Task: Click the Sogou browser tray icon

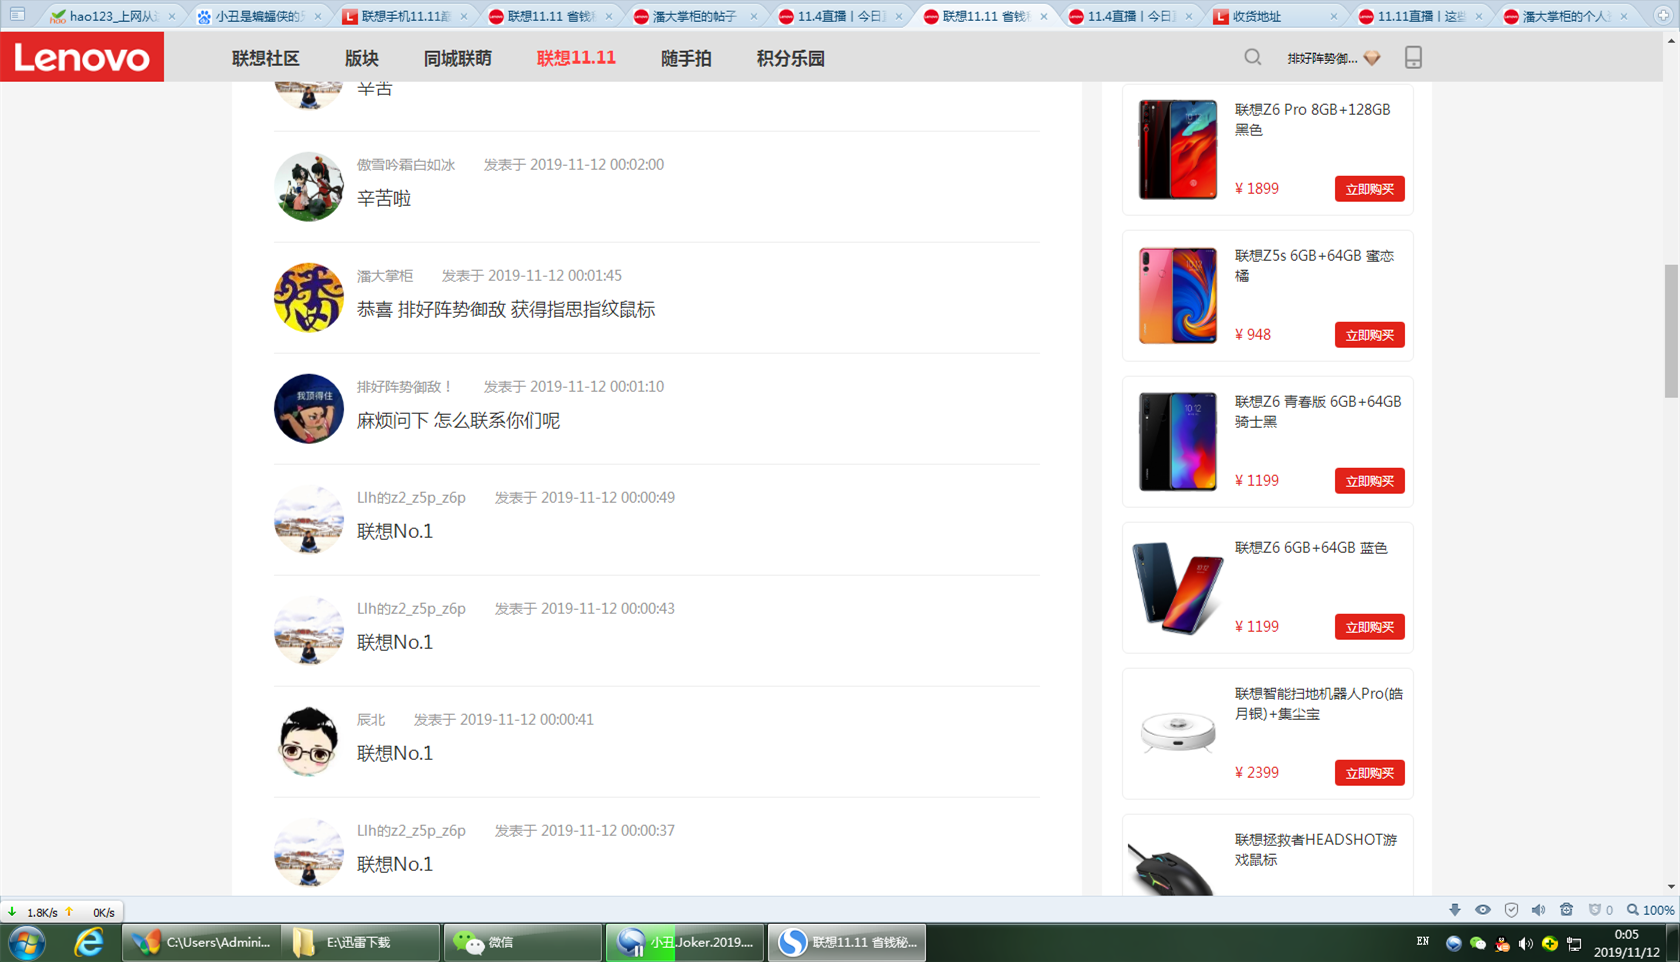Action: 1453,944
